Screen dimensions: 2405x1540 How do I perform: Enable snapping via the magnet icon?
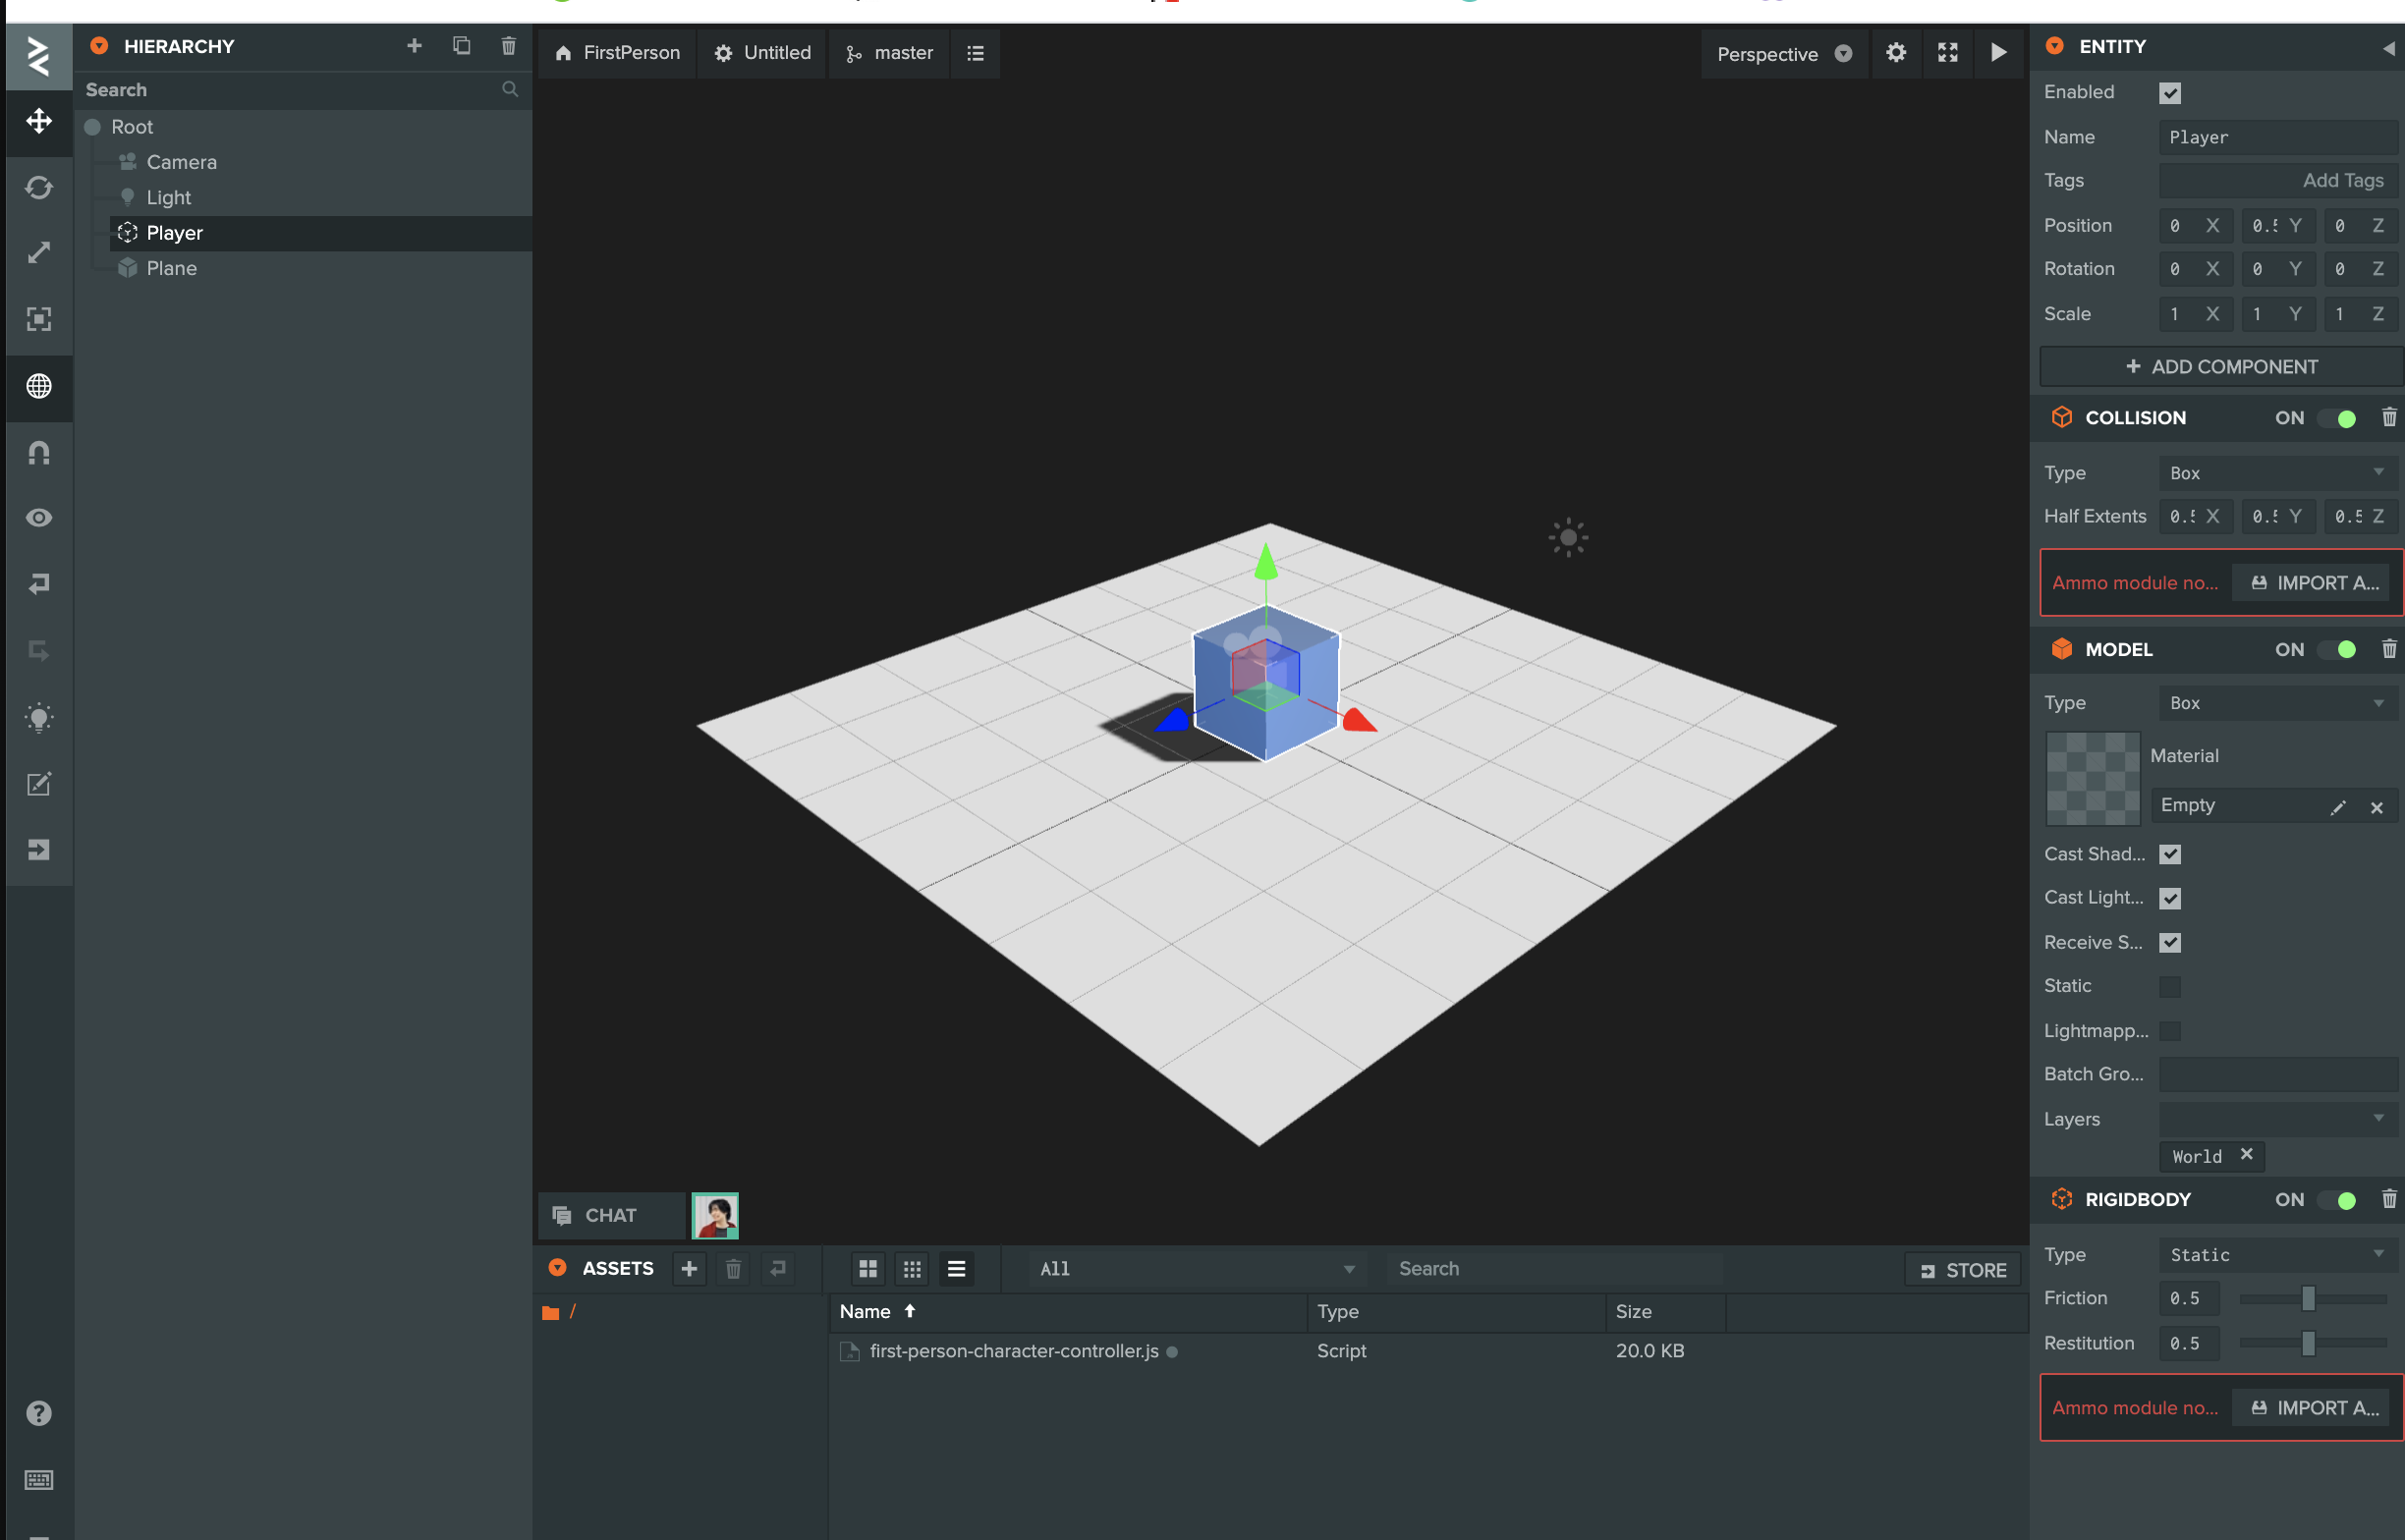(39, 452)
